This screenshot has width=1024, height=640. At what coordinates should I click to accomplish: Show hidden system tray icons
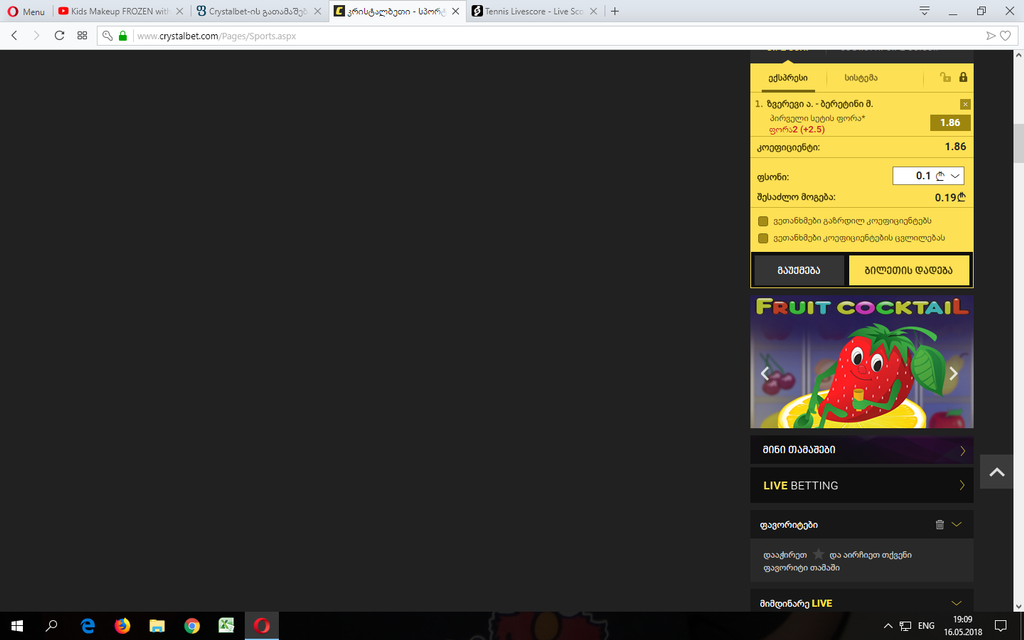(888, 626)
